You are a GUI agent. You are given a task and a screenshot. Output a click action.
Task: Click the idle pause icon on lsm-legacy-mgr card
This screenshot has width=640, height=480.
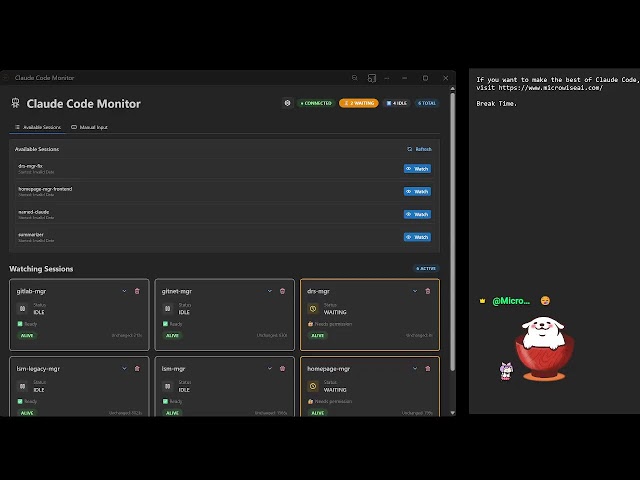(22, 386)
